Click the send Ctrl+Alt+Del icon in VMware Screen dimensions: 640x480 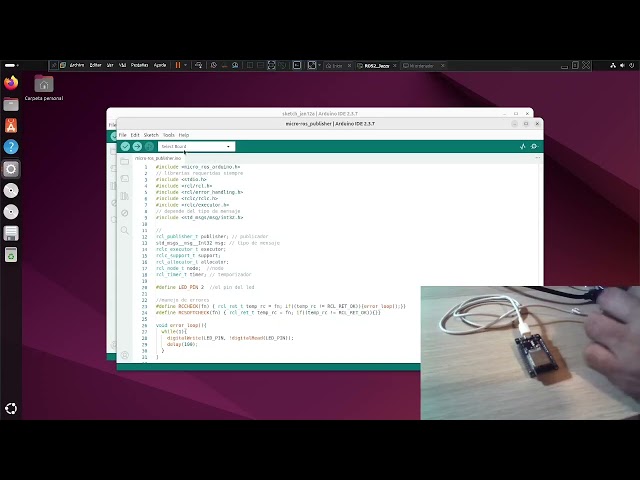[198, 65]
